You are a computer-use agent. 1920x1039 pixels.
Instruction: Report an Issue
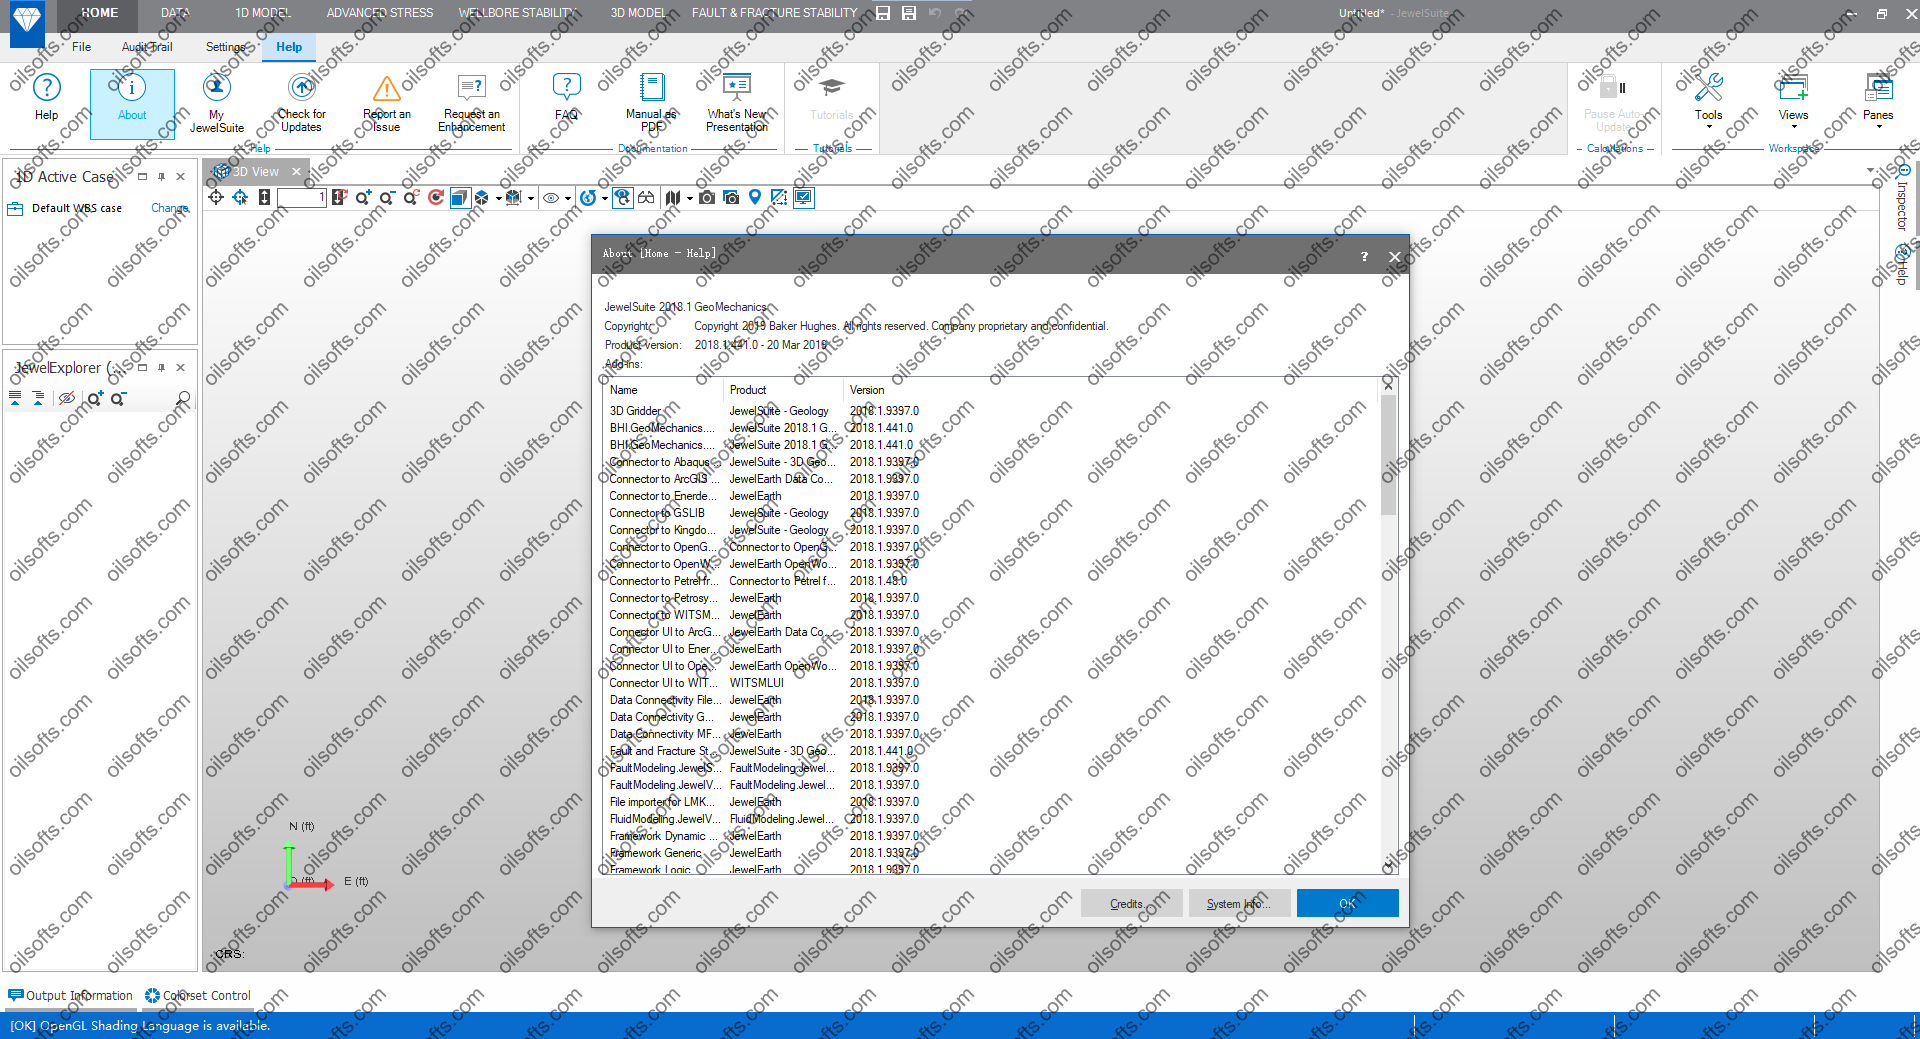point(386,103)
